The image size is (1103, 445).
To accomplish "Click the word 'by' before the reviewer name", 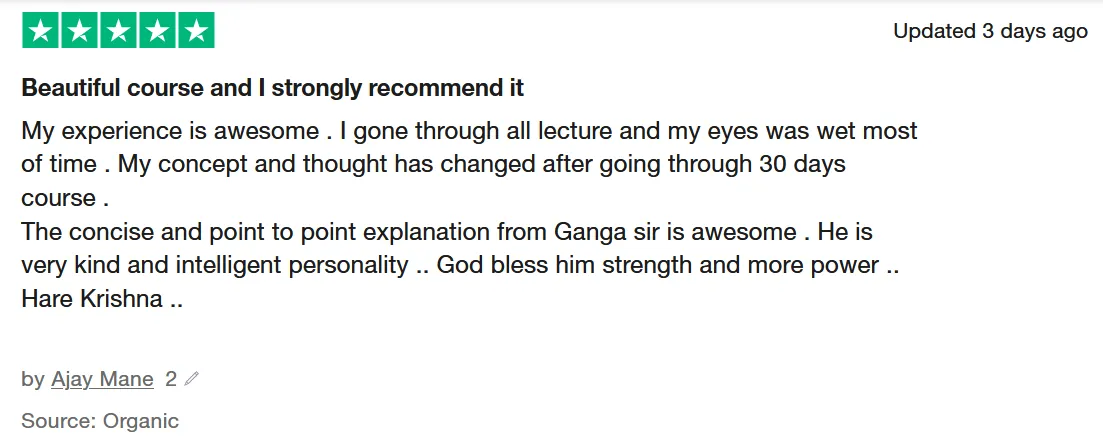I will click(32, 379).
